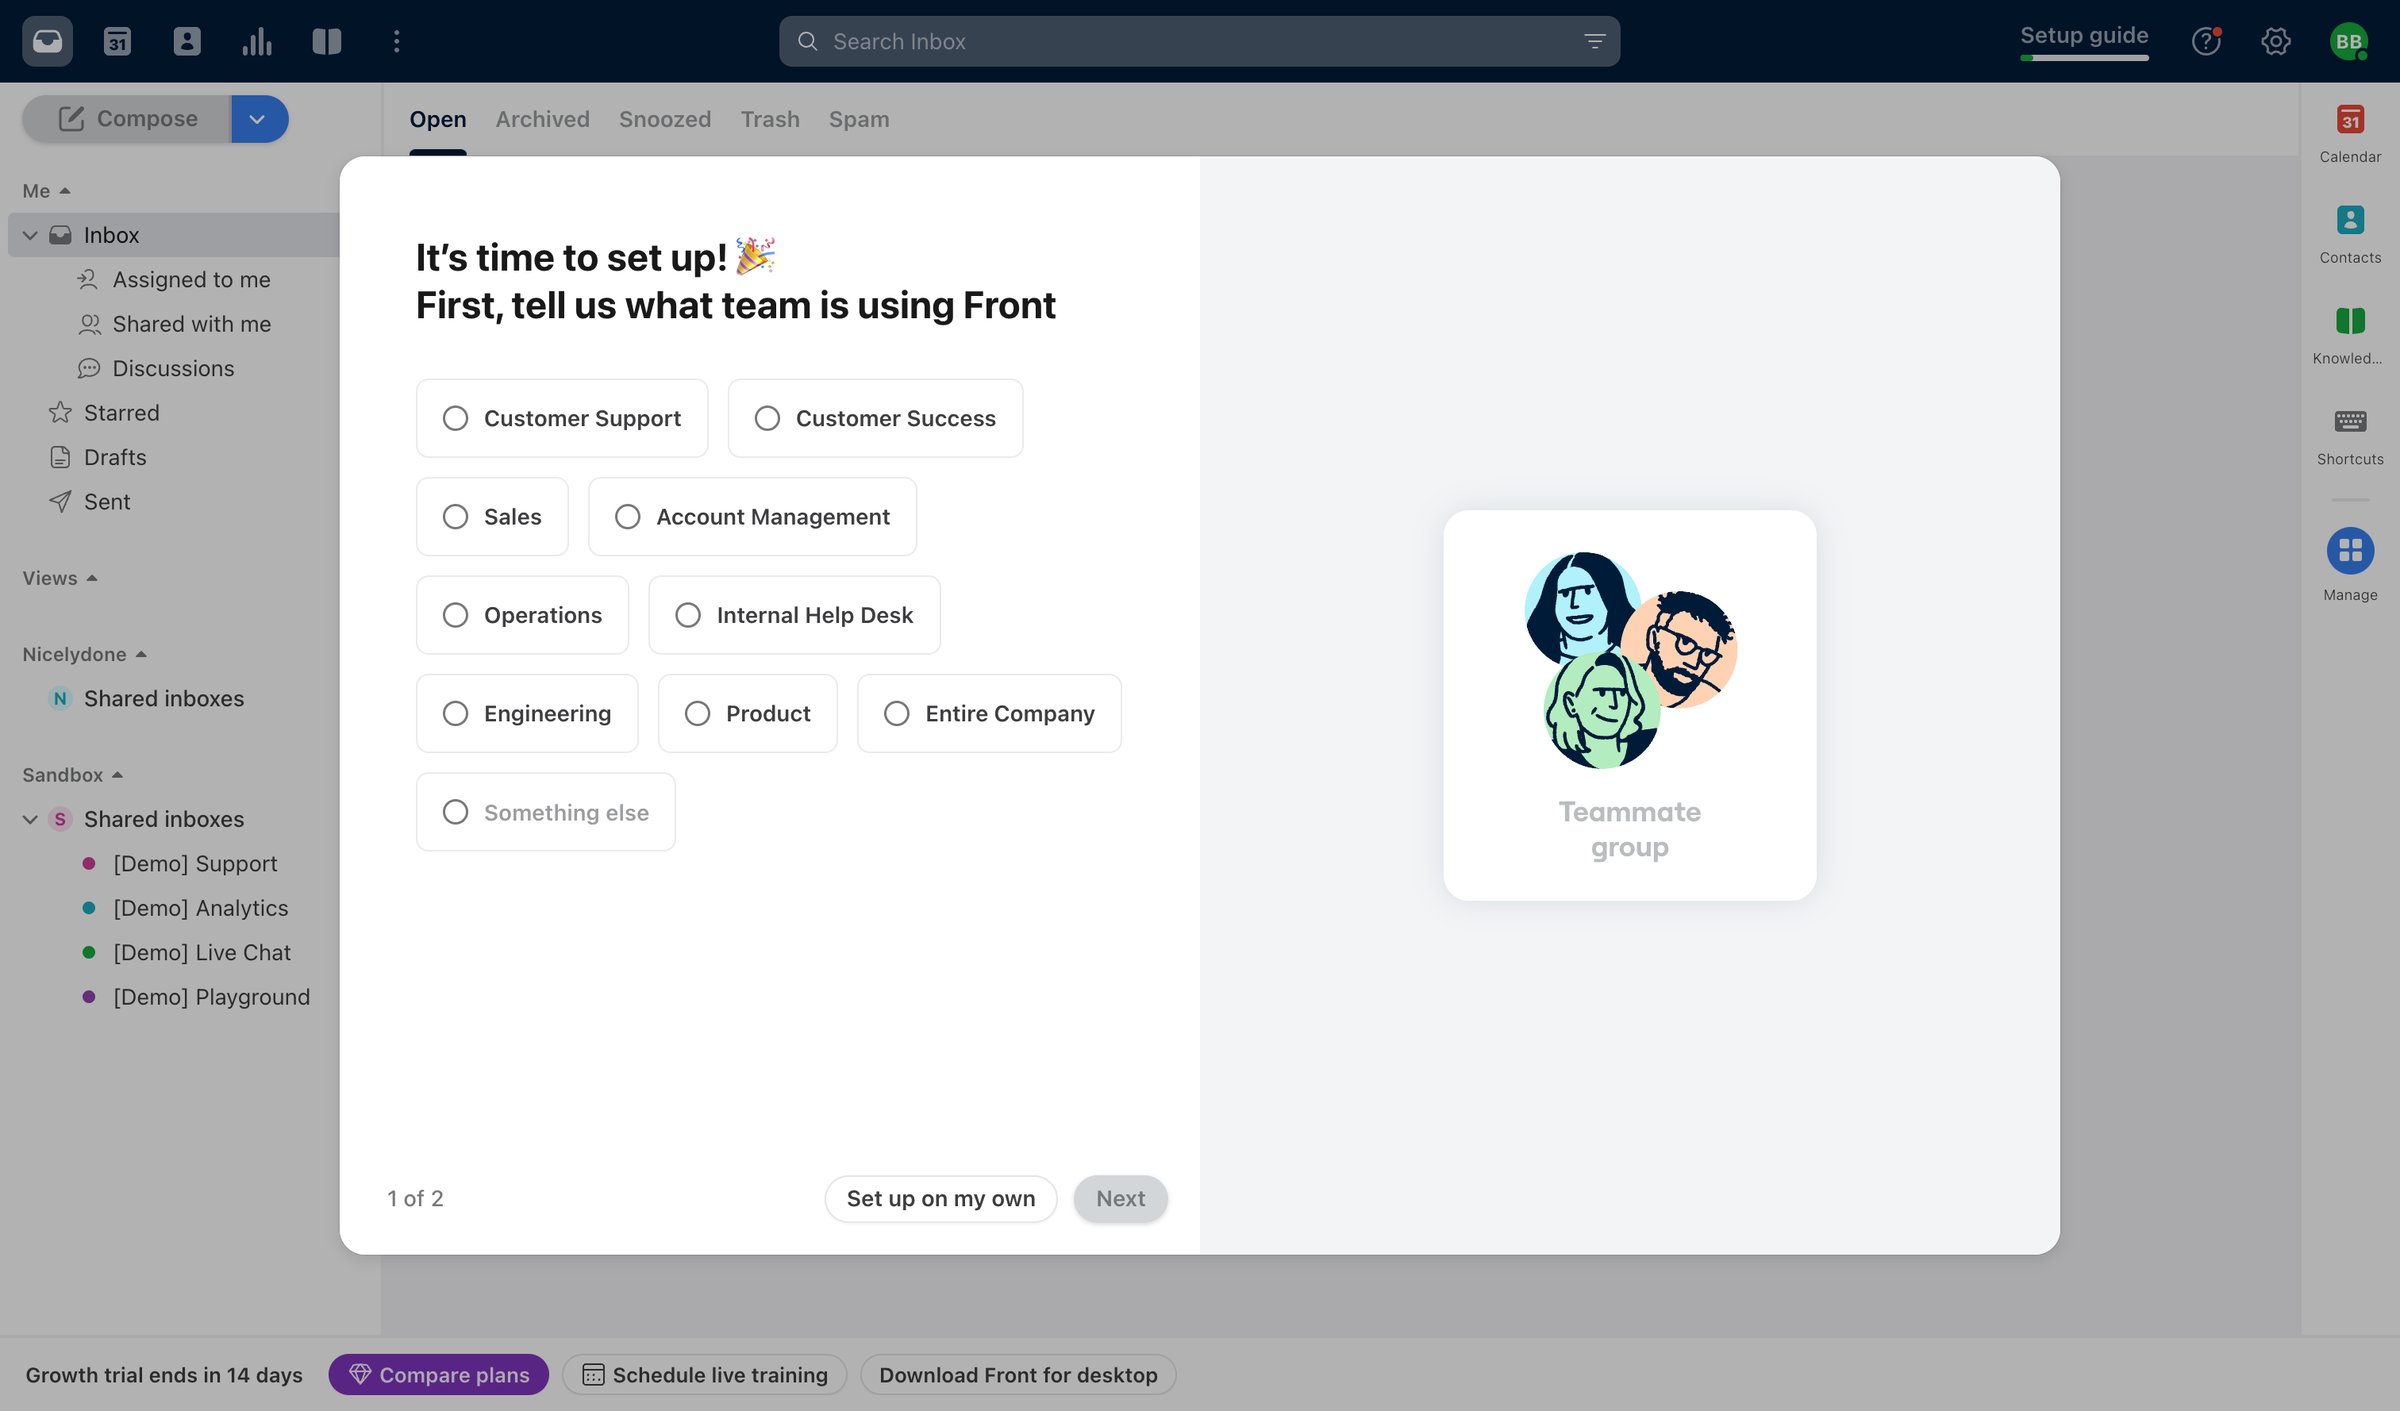Open the analytics bar chart icon
Image resolution: width=2400 pixels, height=1411 pixels.
[257, 41]
